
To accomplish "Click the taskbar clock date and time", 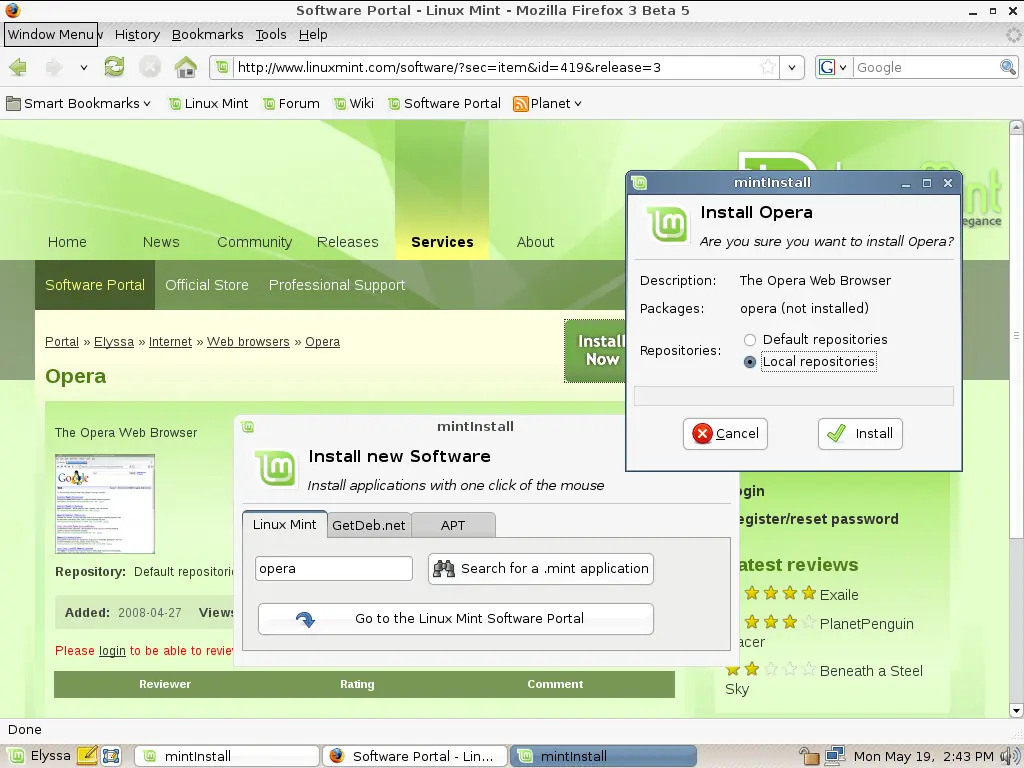I will [923, 756].
